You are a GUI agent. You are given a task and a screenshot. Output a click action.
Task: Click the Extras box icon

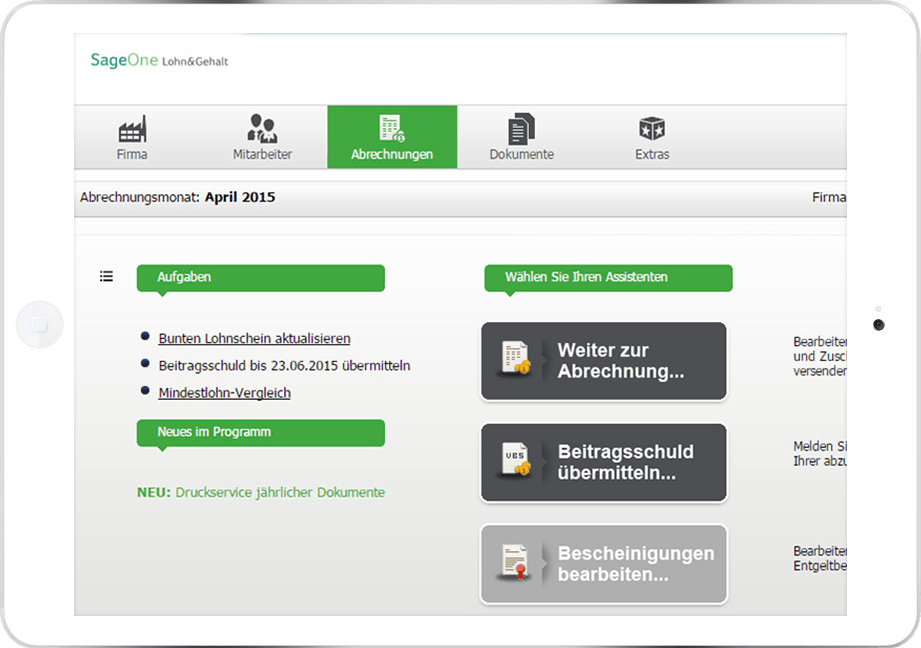tap(652, 129)
